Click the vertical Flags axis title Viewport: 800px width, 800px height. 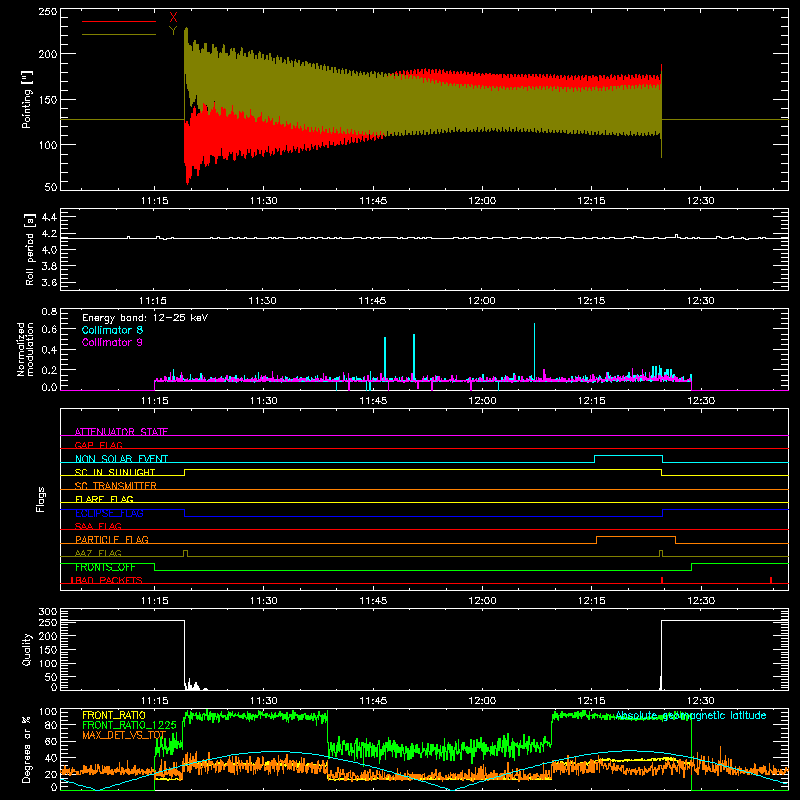click(40, 499)
